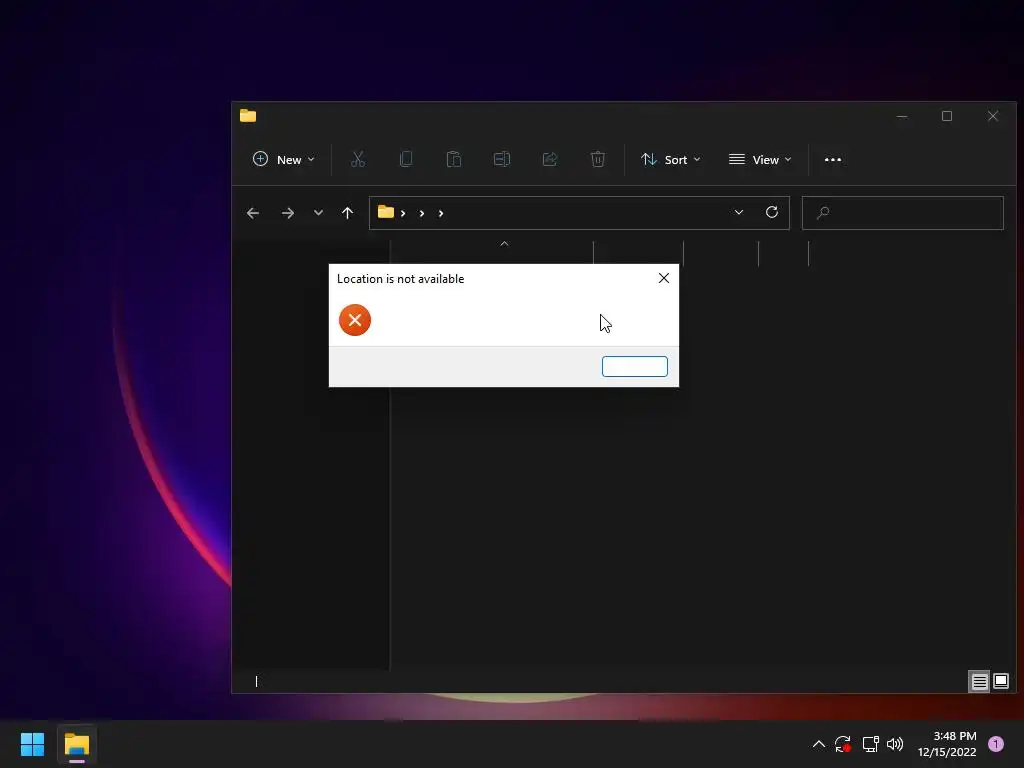Click the Cut scissors icon
Viewport: 1024px width, 768px height.
[x=358, y=159]
